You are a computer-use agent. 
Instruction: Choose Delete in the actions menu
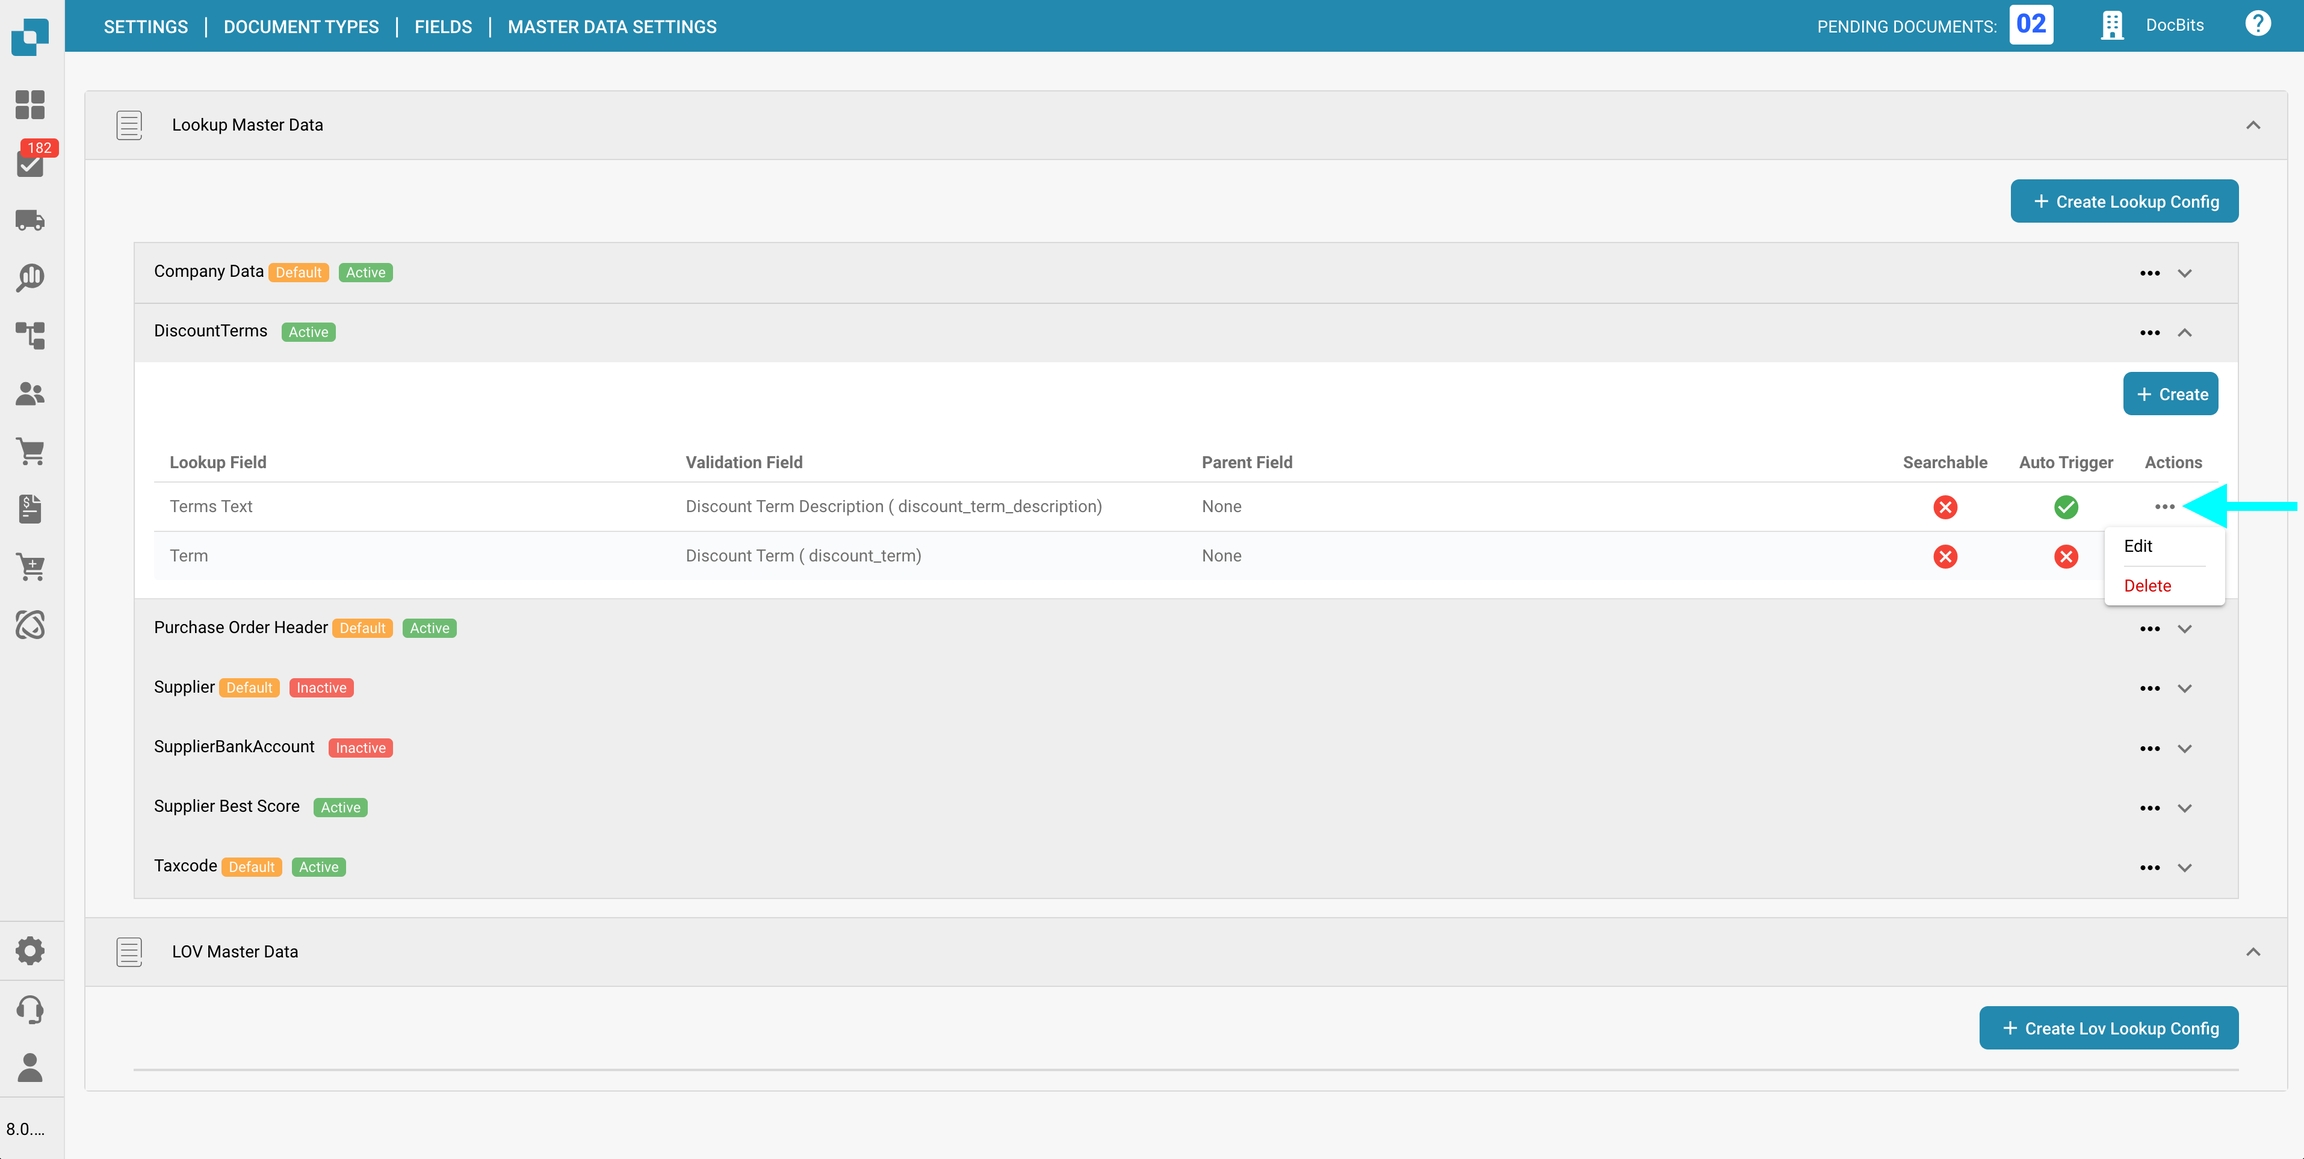[2147, 586]
